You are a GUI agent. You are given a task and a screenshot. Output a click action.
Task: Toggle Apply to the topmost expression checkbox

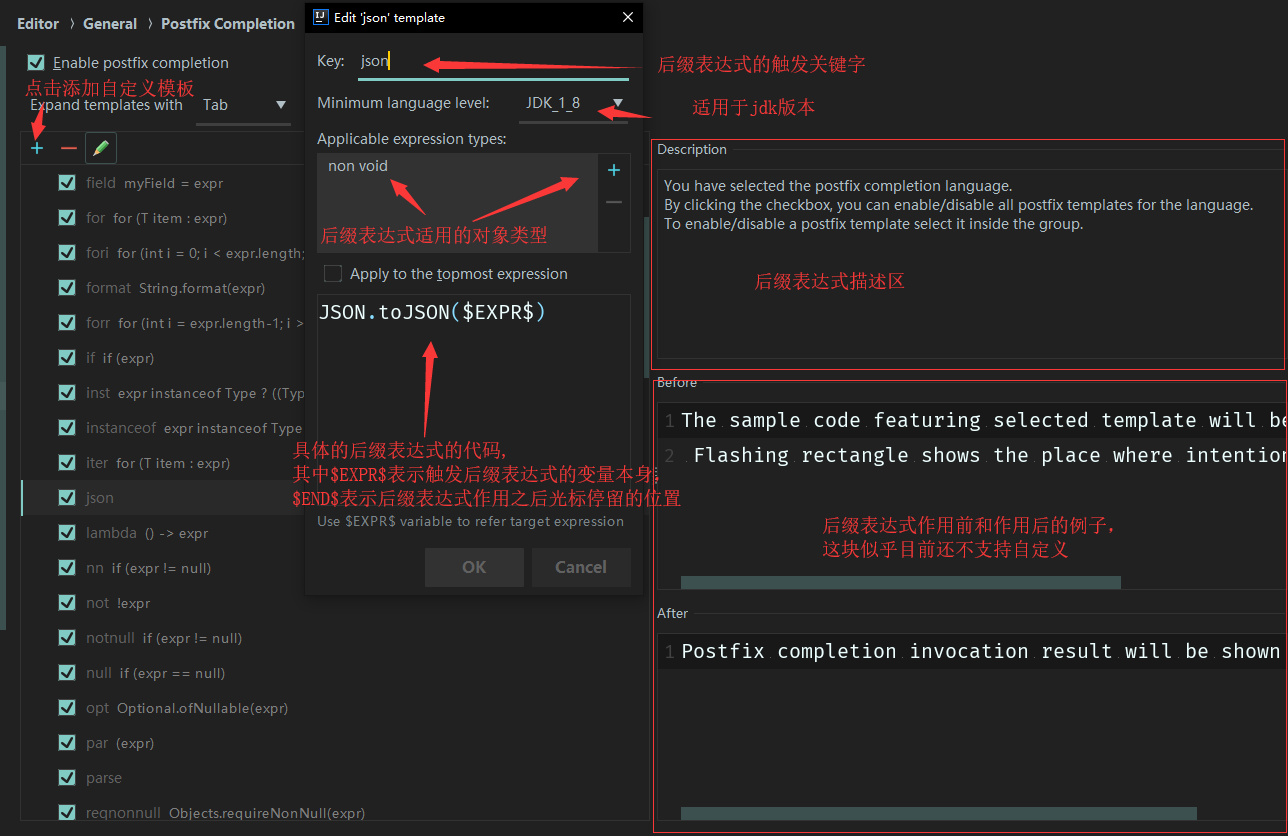[333, 273]
